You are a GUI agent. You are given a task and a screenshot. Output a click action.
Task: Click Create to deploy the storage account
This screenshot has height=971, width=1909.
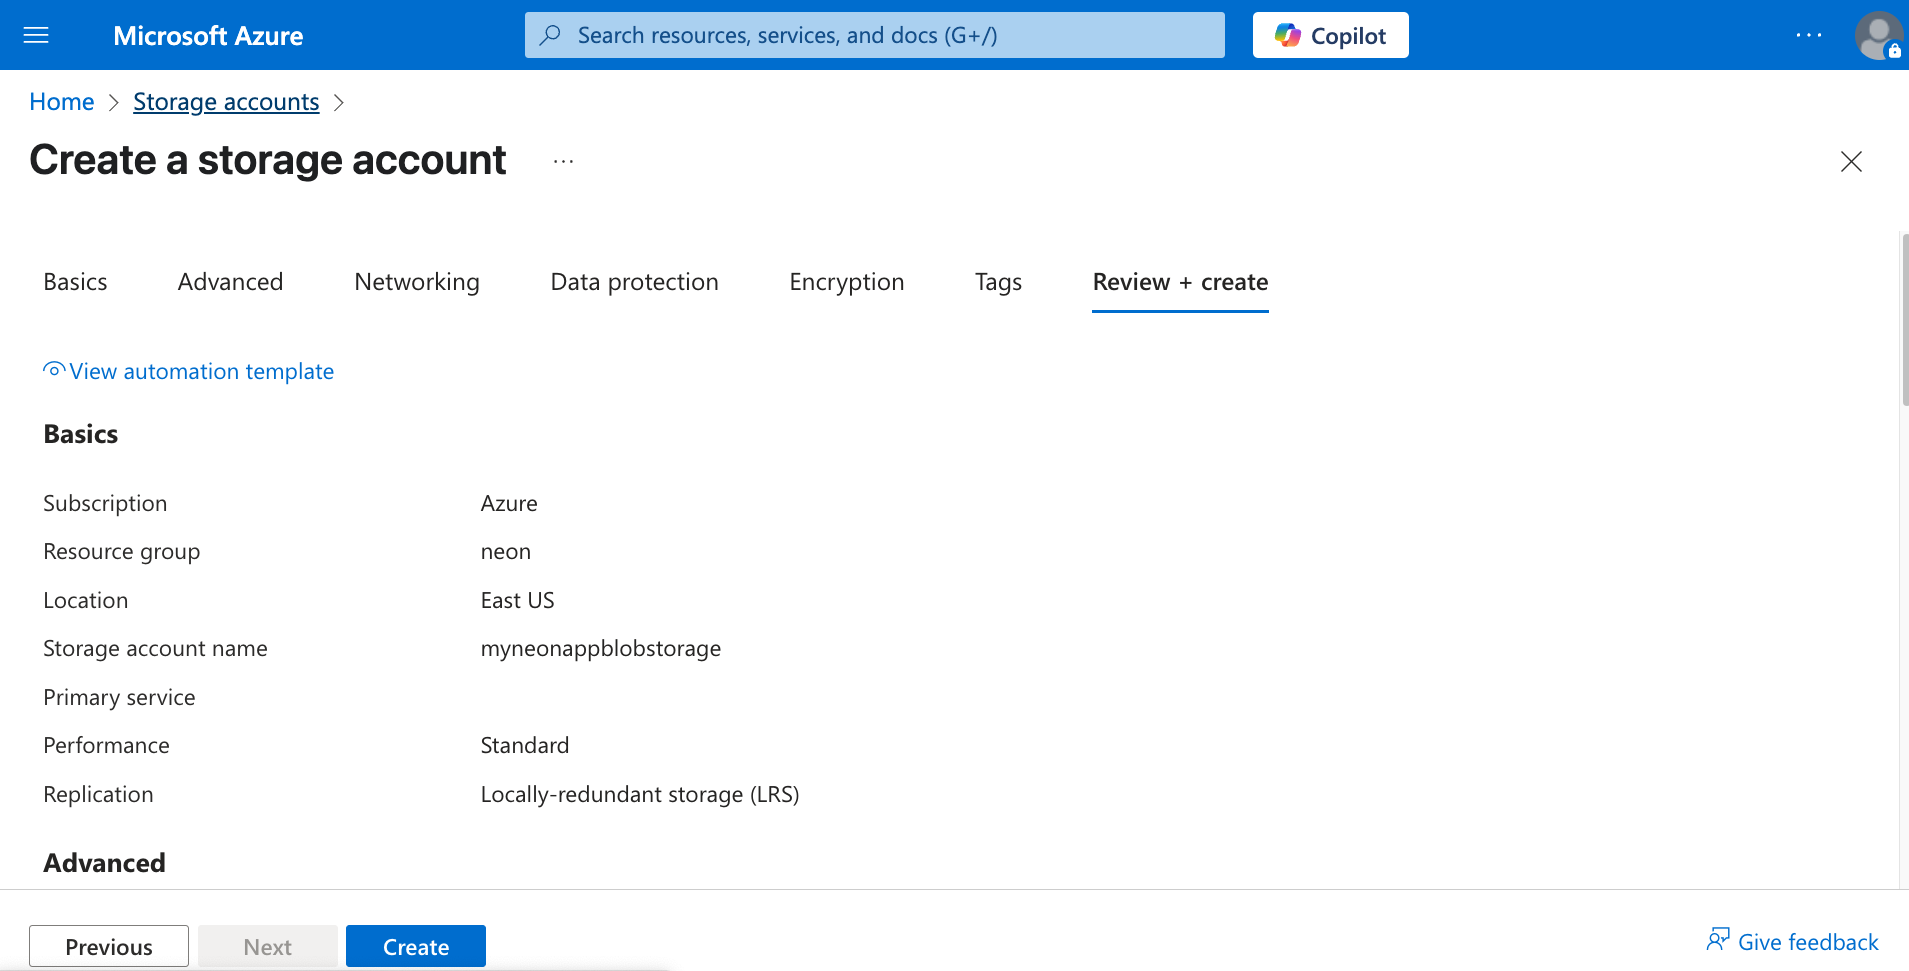(415, 946)
